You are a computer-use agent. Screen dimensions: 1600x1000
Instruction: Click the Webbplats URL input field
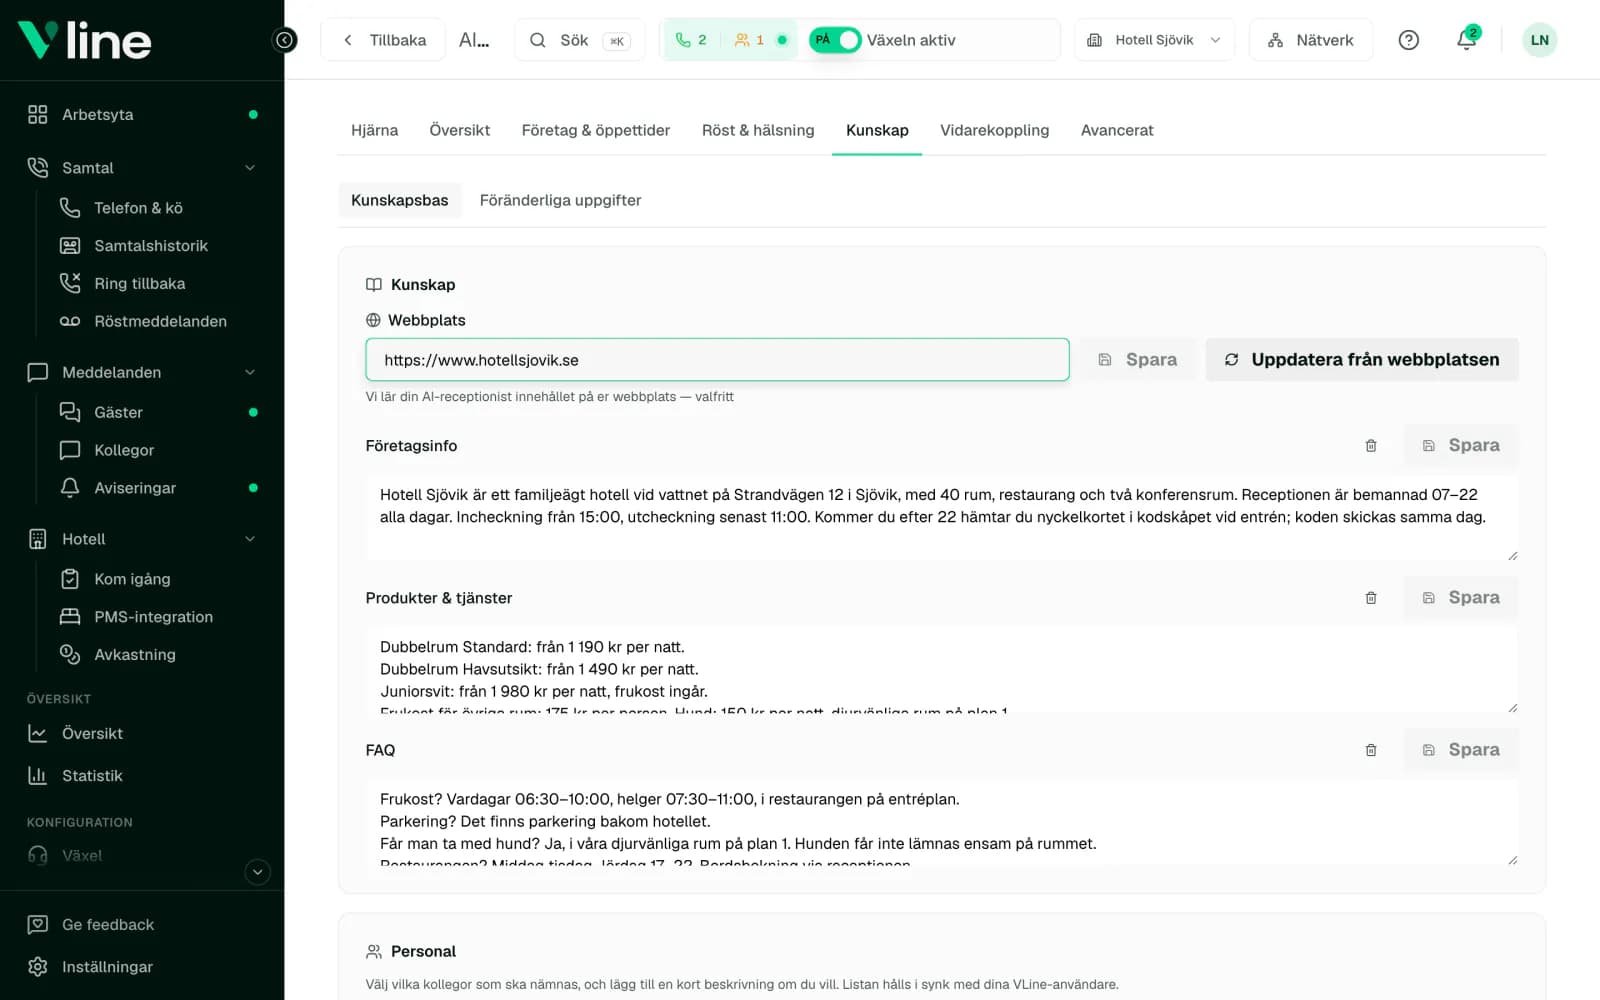717,360
